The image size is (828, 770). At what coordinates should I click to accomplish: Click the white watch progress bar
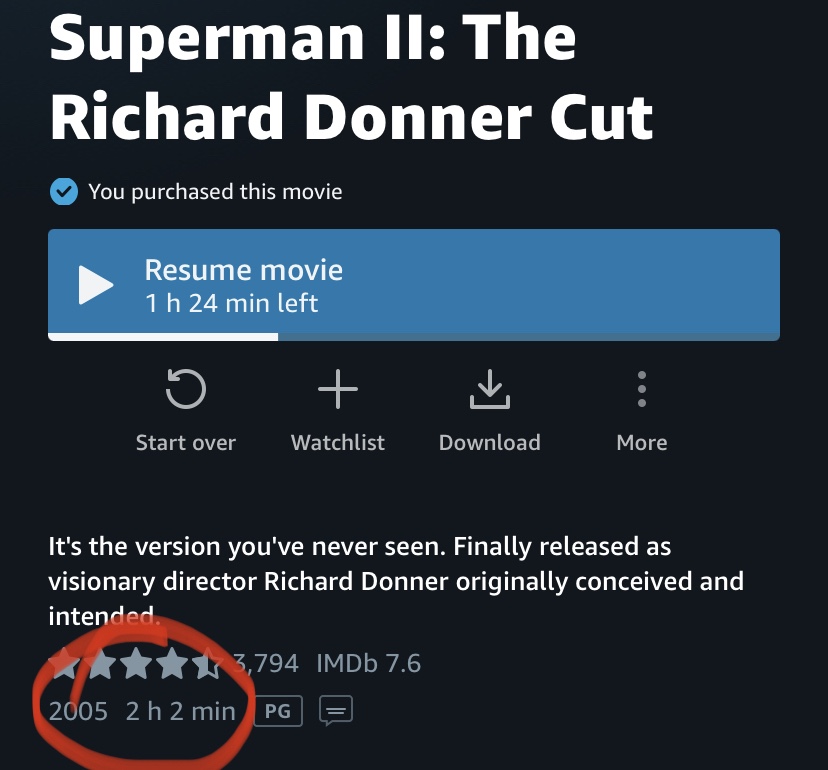coord(163,337)
